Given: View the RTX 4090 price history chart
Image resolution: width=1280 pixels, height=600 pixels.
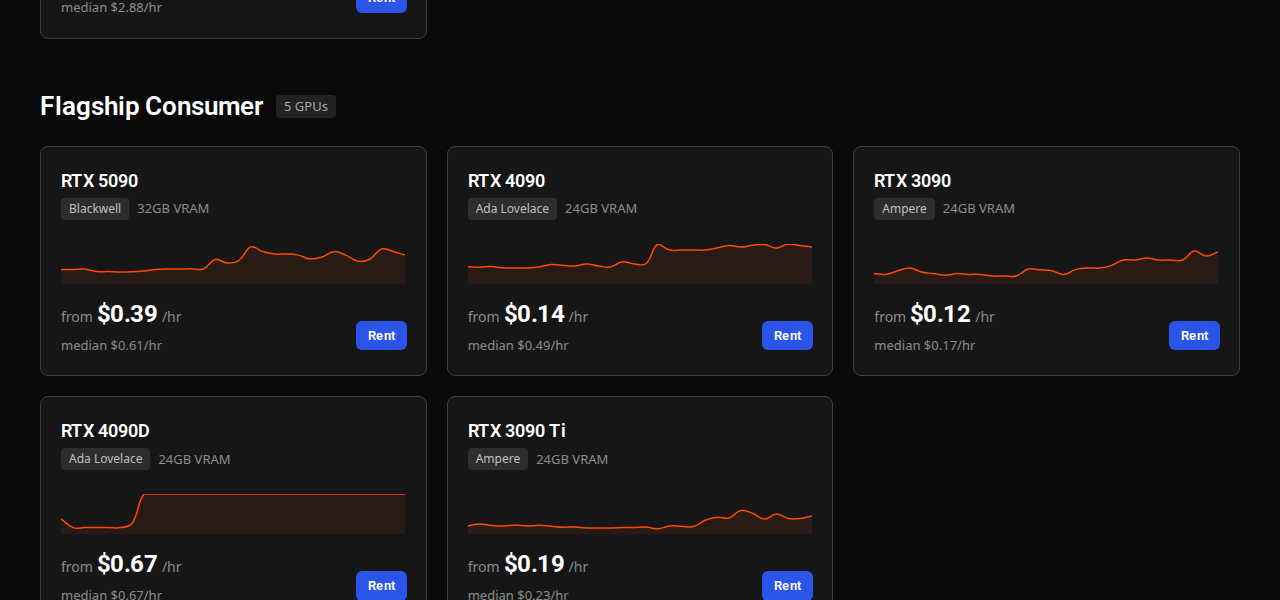Looking at the screenshot, I should 640,264.
